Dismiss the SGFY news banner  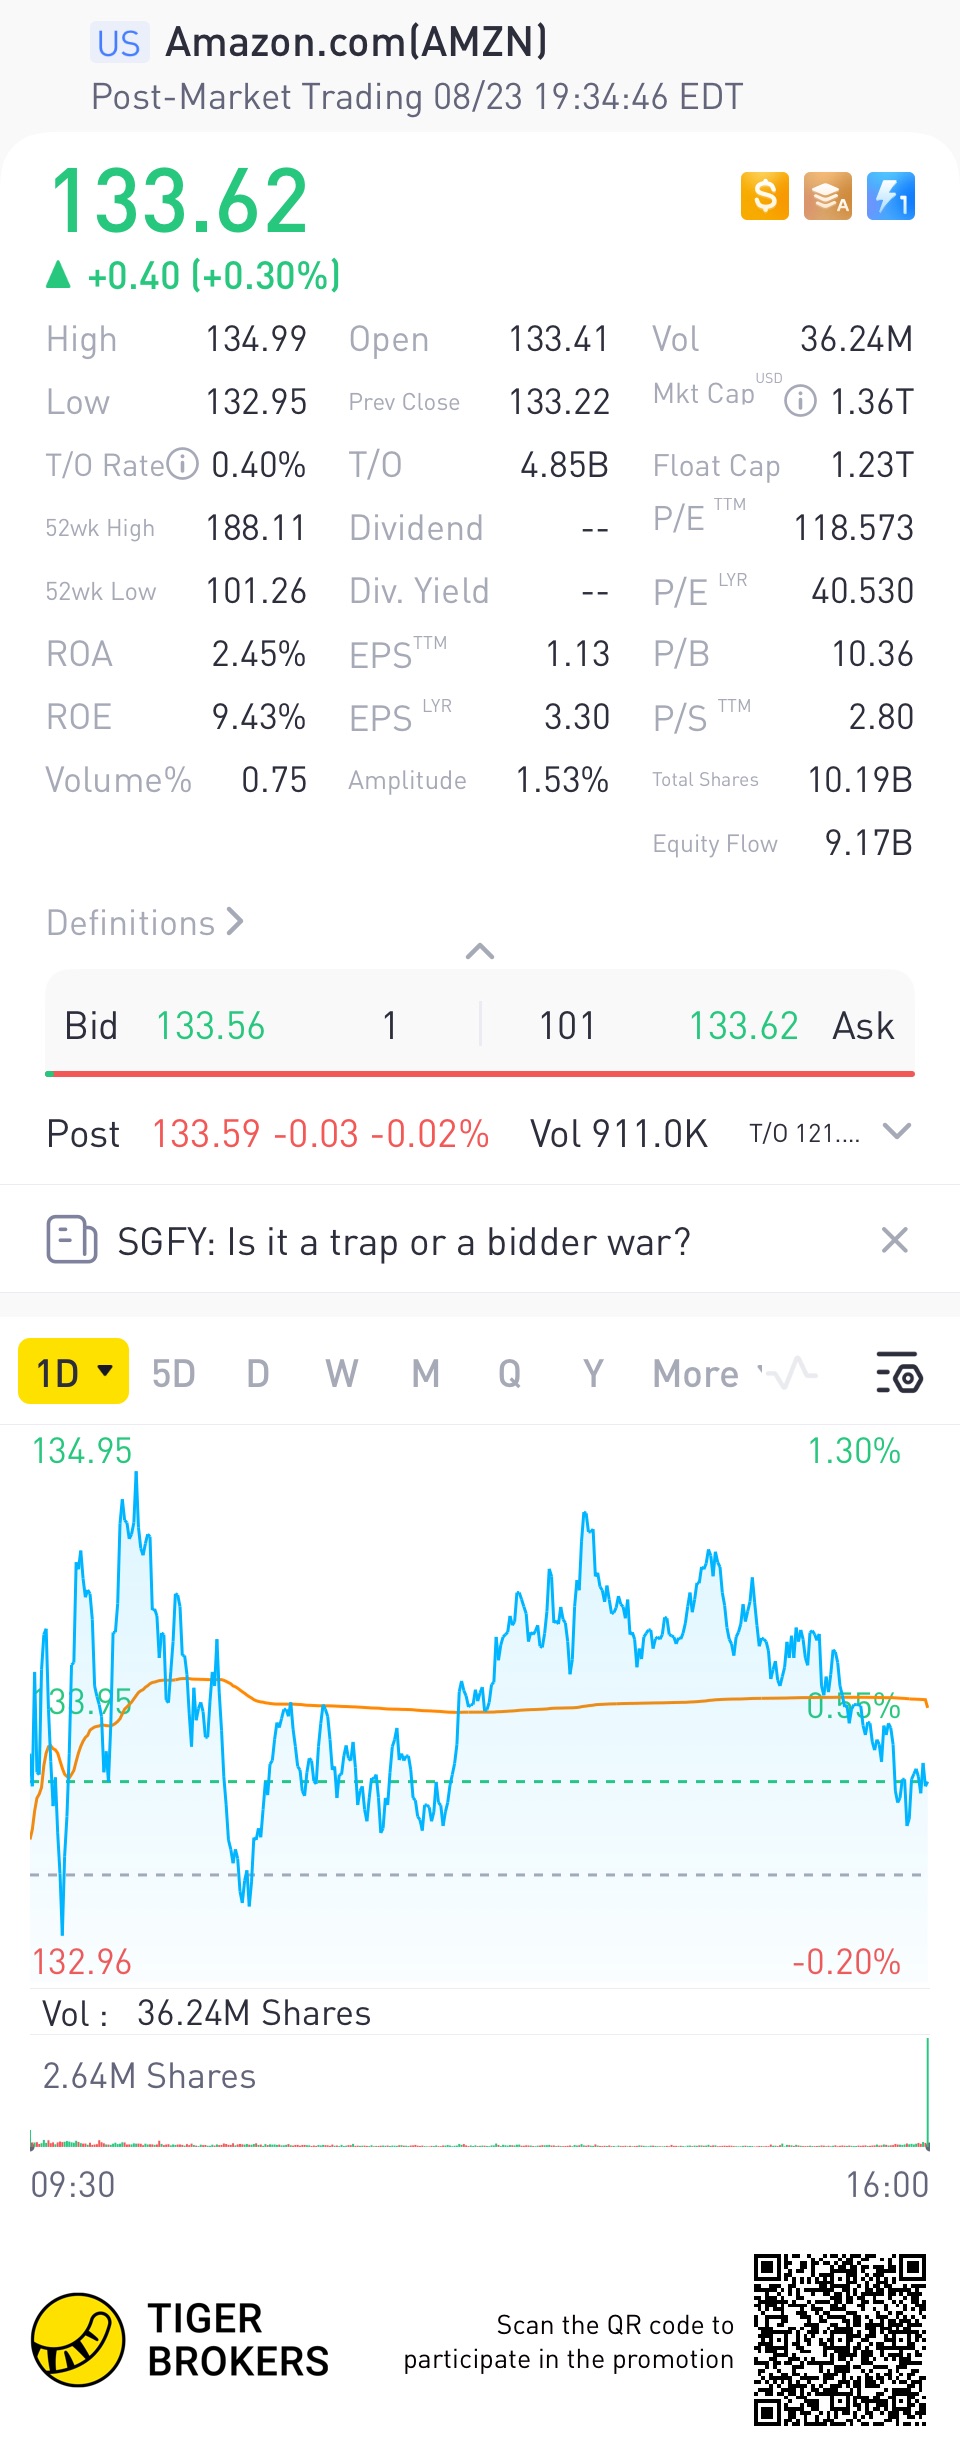pyautogui.click(x=895, y=1240)
